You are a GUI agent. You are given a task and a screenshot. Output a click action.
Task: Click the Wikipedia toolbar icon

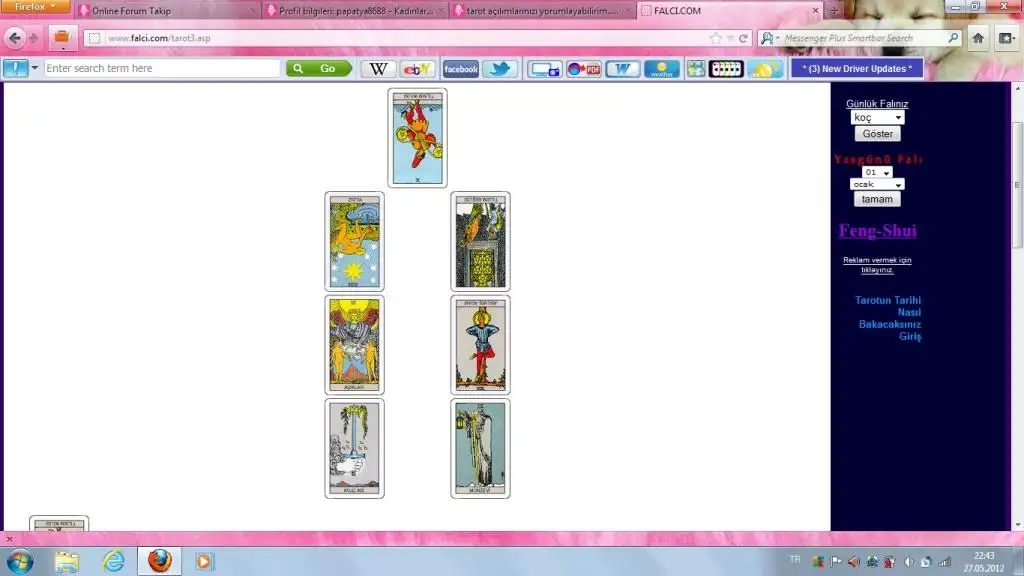(x=377, y=69)
